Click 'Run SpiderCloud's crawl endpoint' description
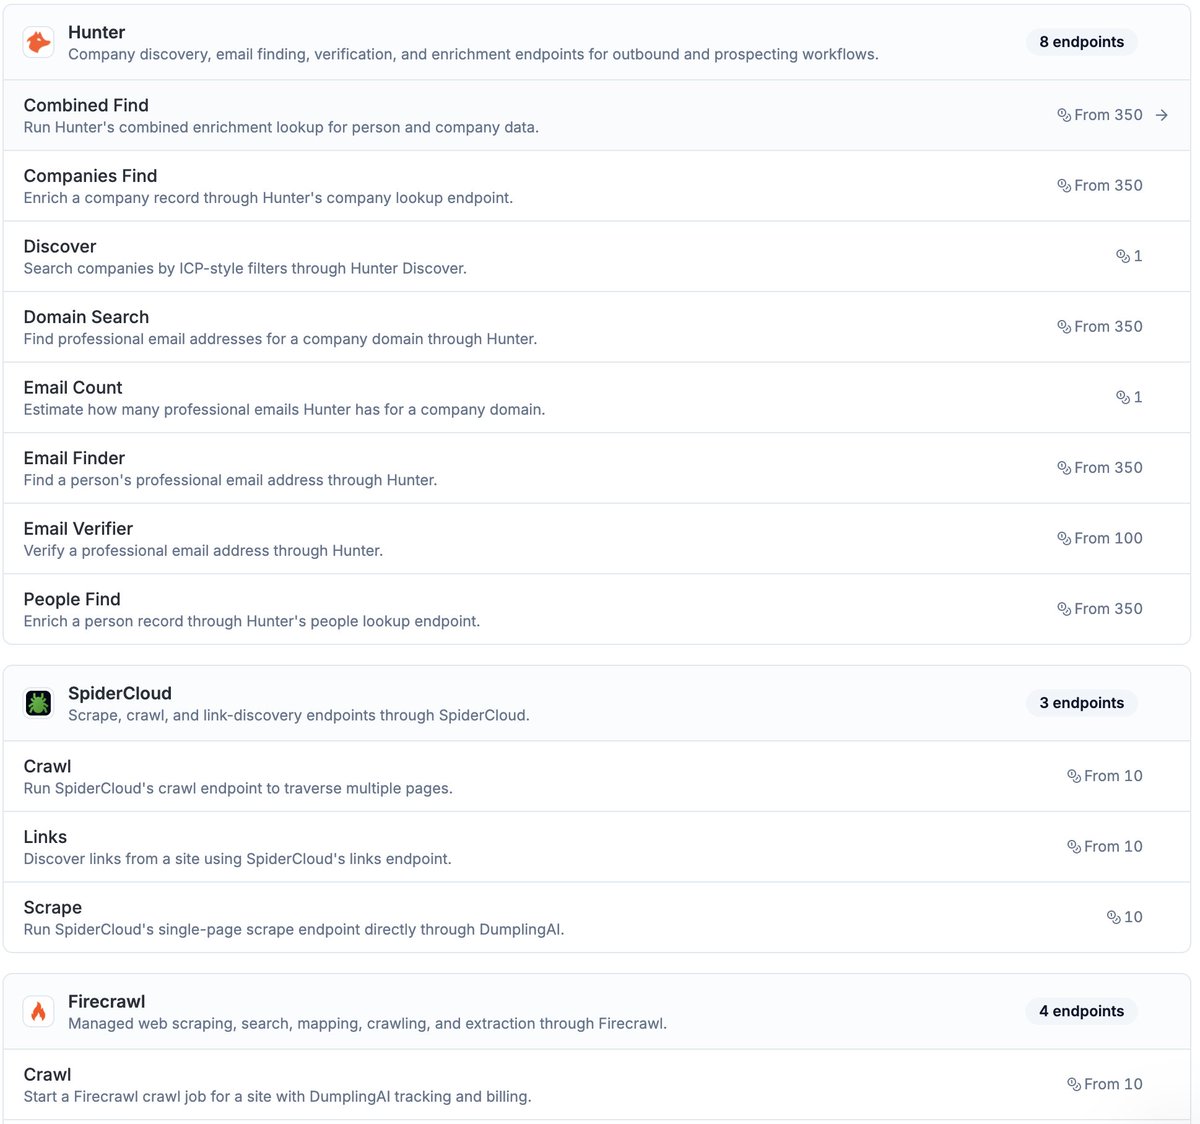The width and height of the screenshot is (1200, 1124). coord(238,788)
